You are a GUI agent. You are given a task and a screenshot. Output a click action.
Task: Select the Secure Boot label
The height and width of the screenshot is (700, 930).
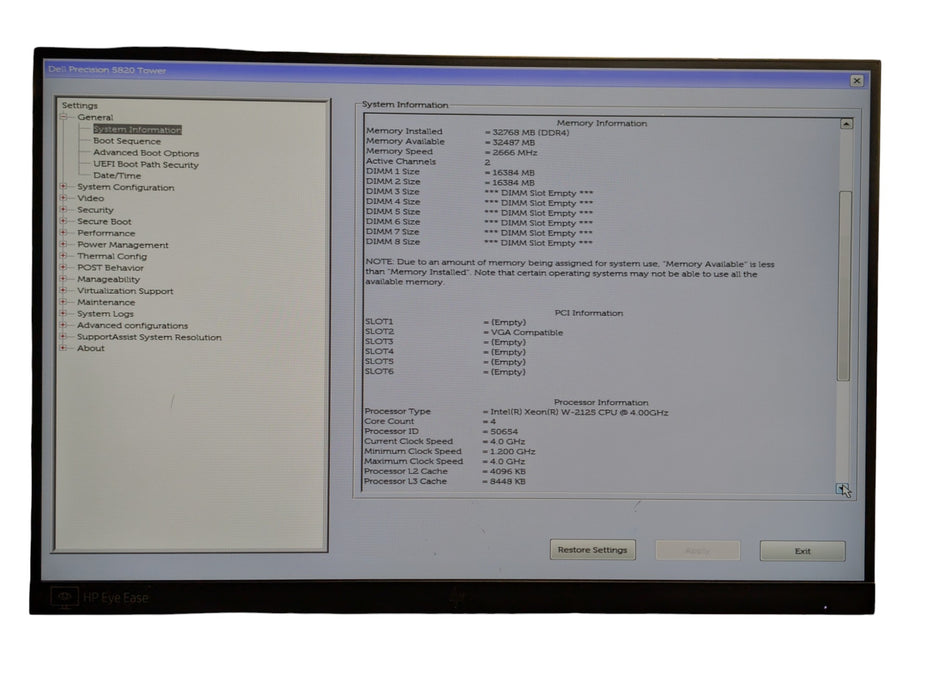coord(104,221)
